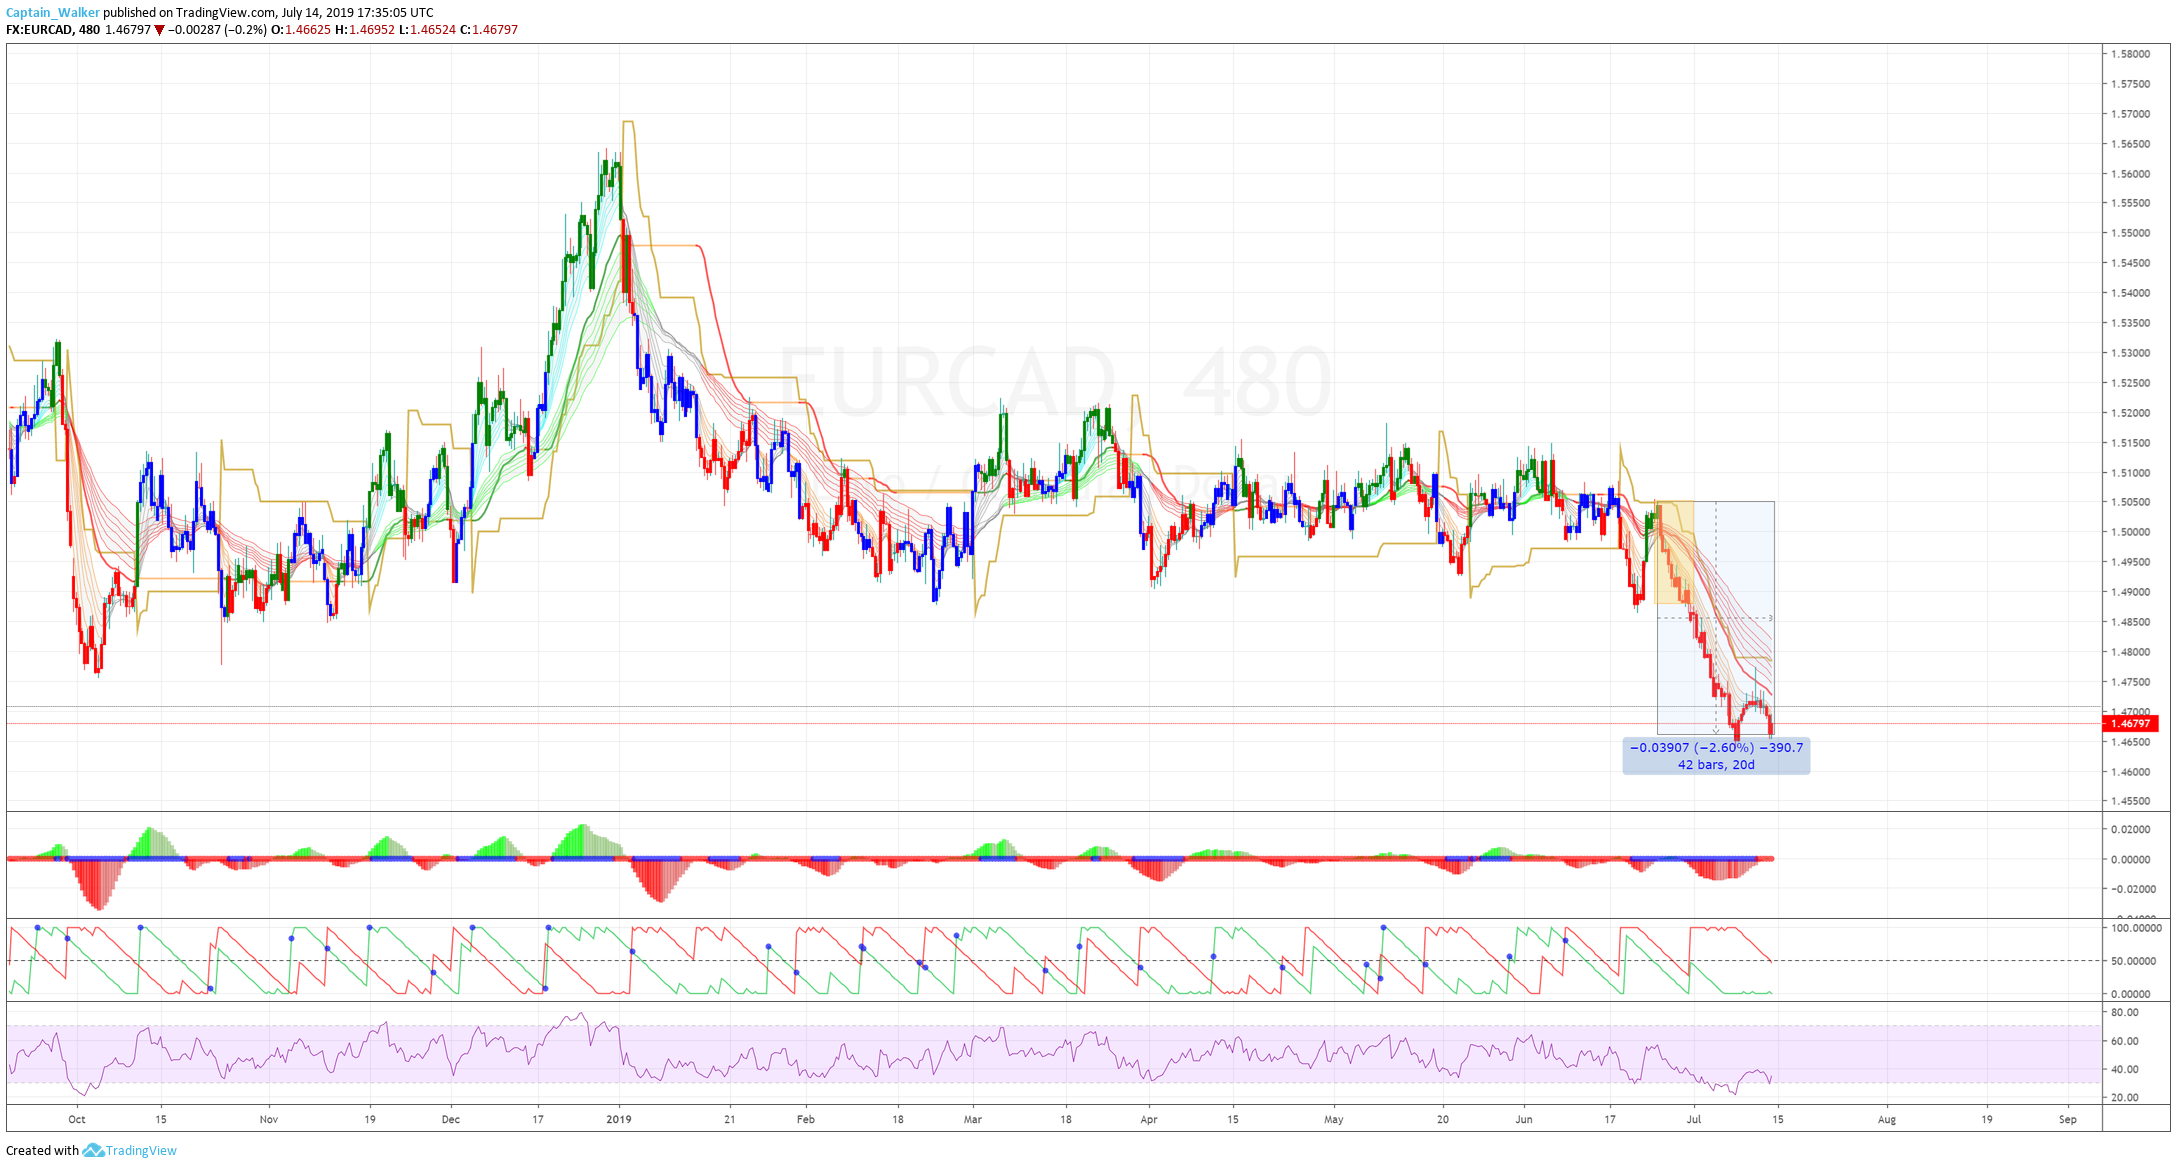Click the red 1.46797 current price tag

pos(2131,723)
